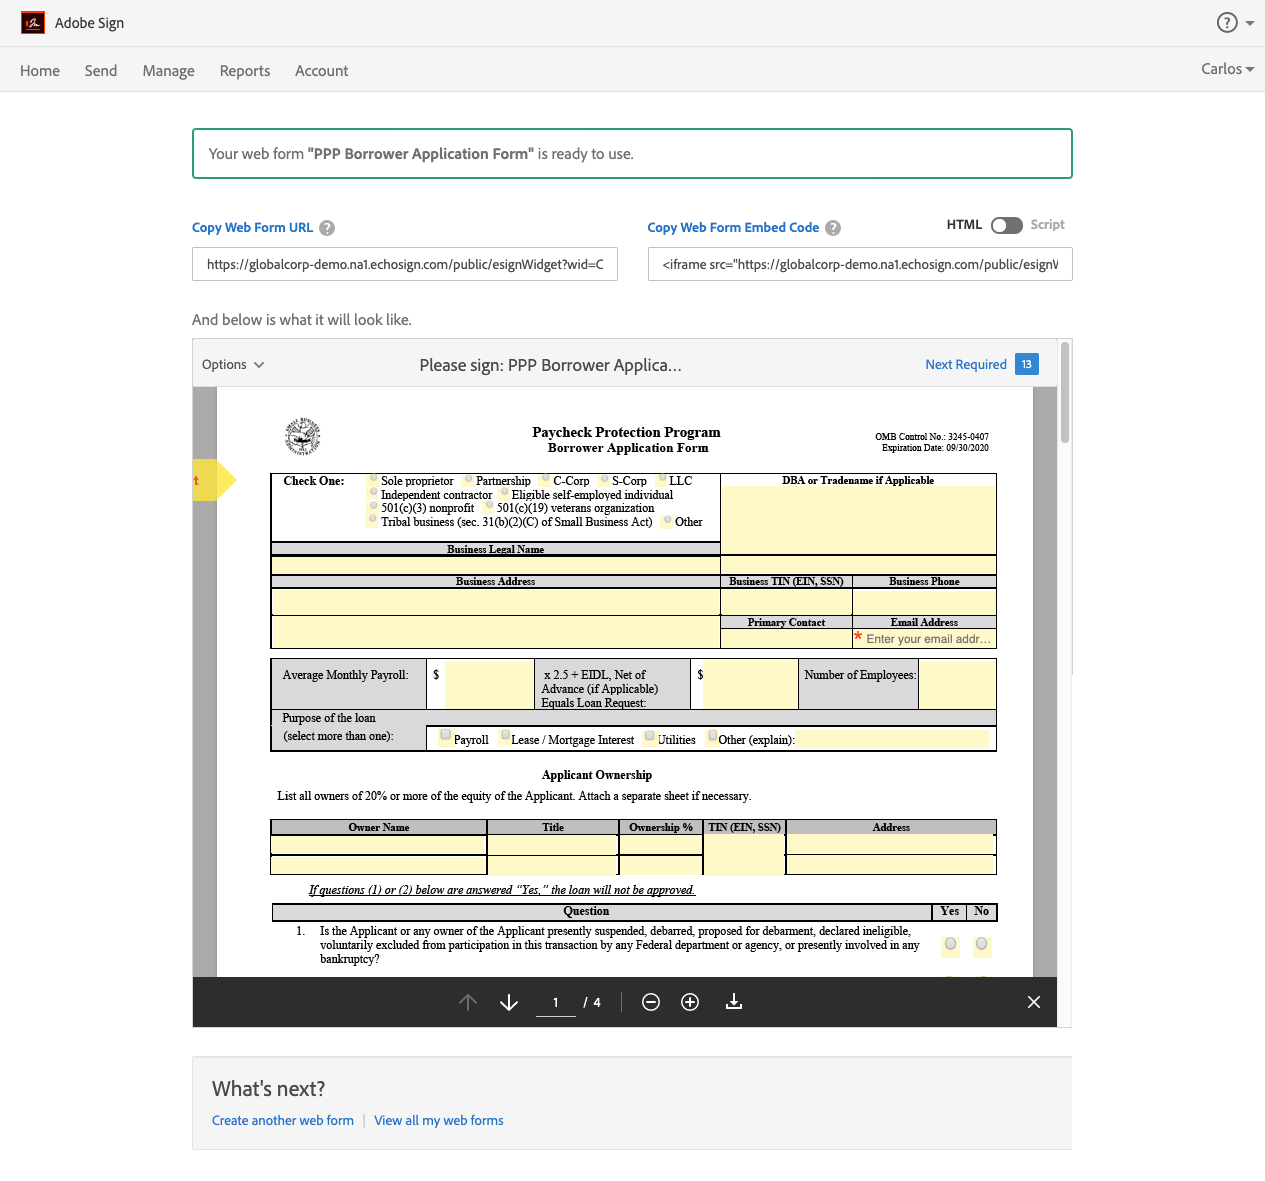Click the Next Required button
Image resolution: width=1265 pixels, height=1181 pixels.
click(x=966, y=365)
